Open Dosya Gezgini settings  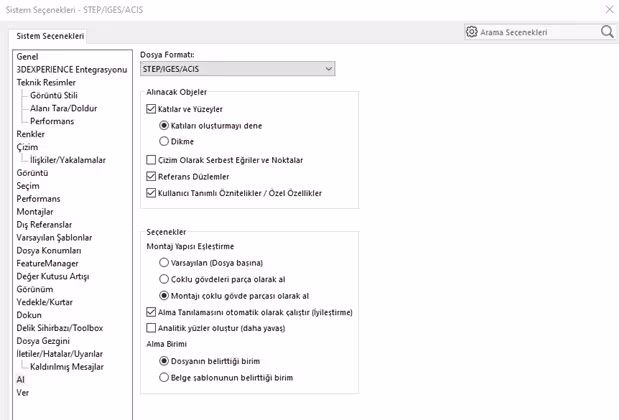tap(43, 341)
